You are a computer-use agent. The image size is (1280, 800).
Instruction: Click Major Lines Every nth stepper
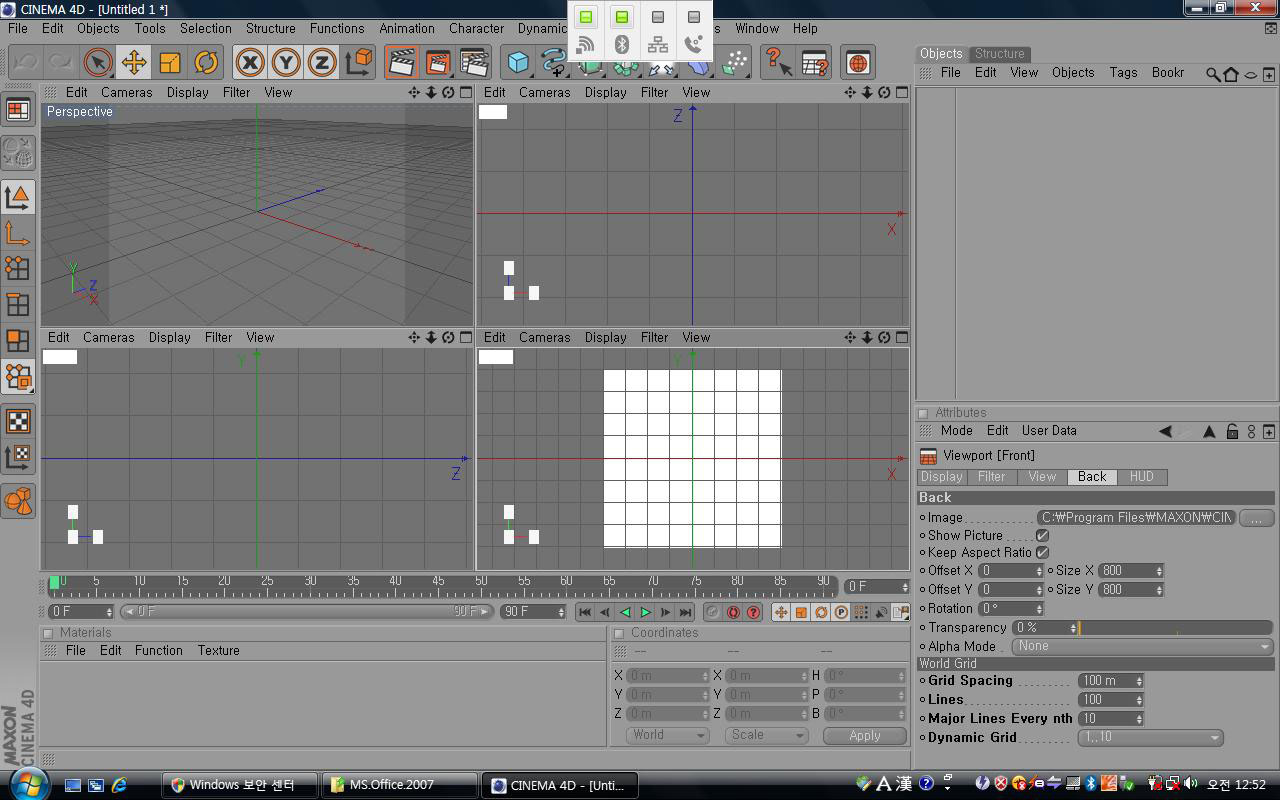(1138, 718)
